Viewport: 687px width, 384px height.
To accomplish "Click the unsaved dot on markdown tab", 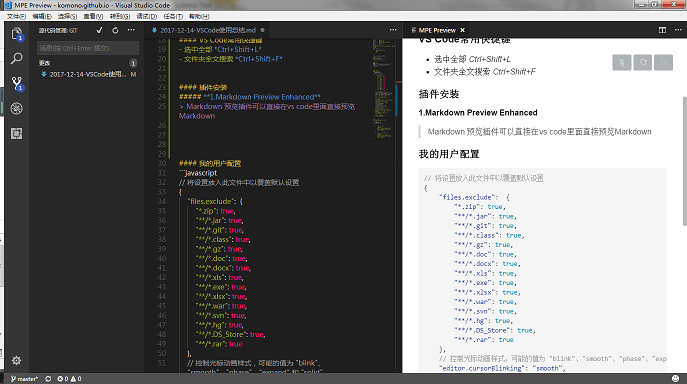I will point(262,30).
